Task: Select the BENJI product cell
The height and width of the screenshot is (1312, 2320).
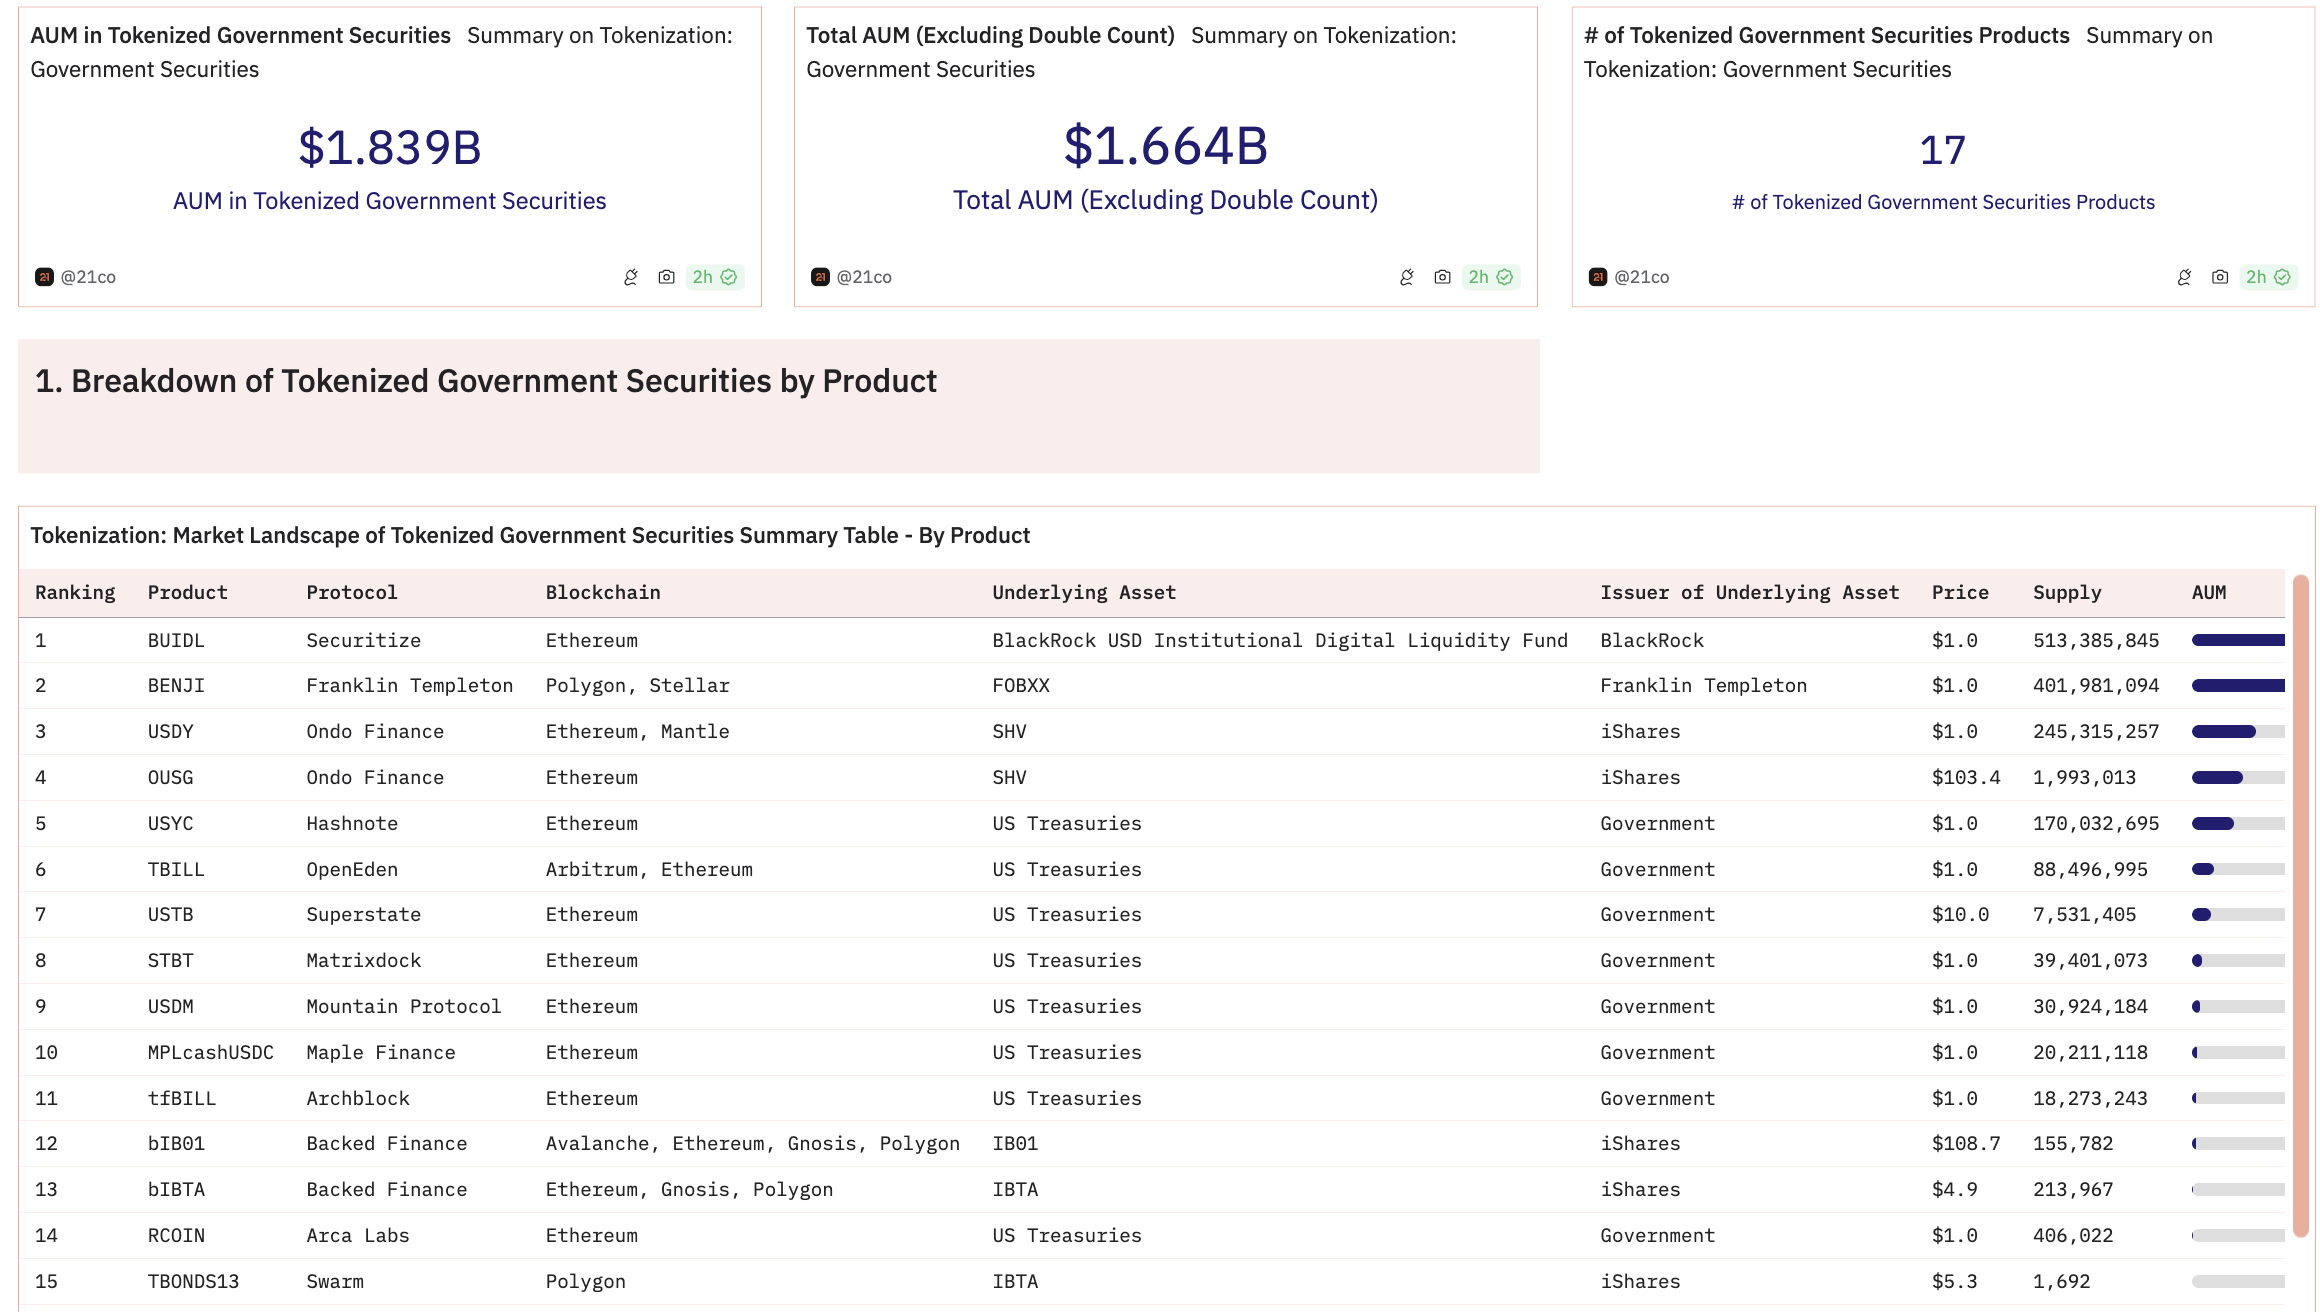Action: point(176,685)
